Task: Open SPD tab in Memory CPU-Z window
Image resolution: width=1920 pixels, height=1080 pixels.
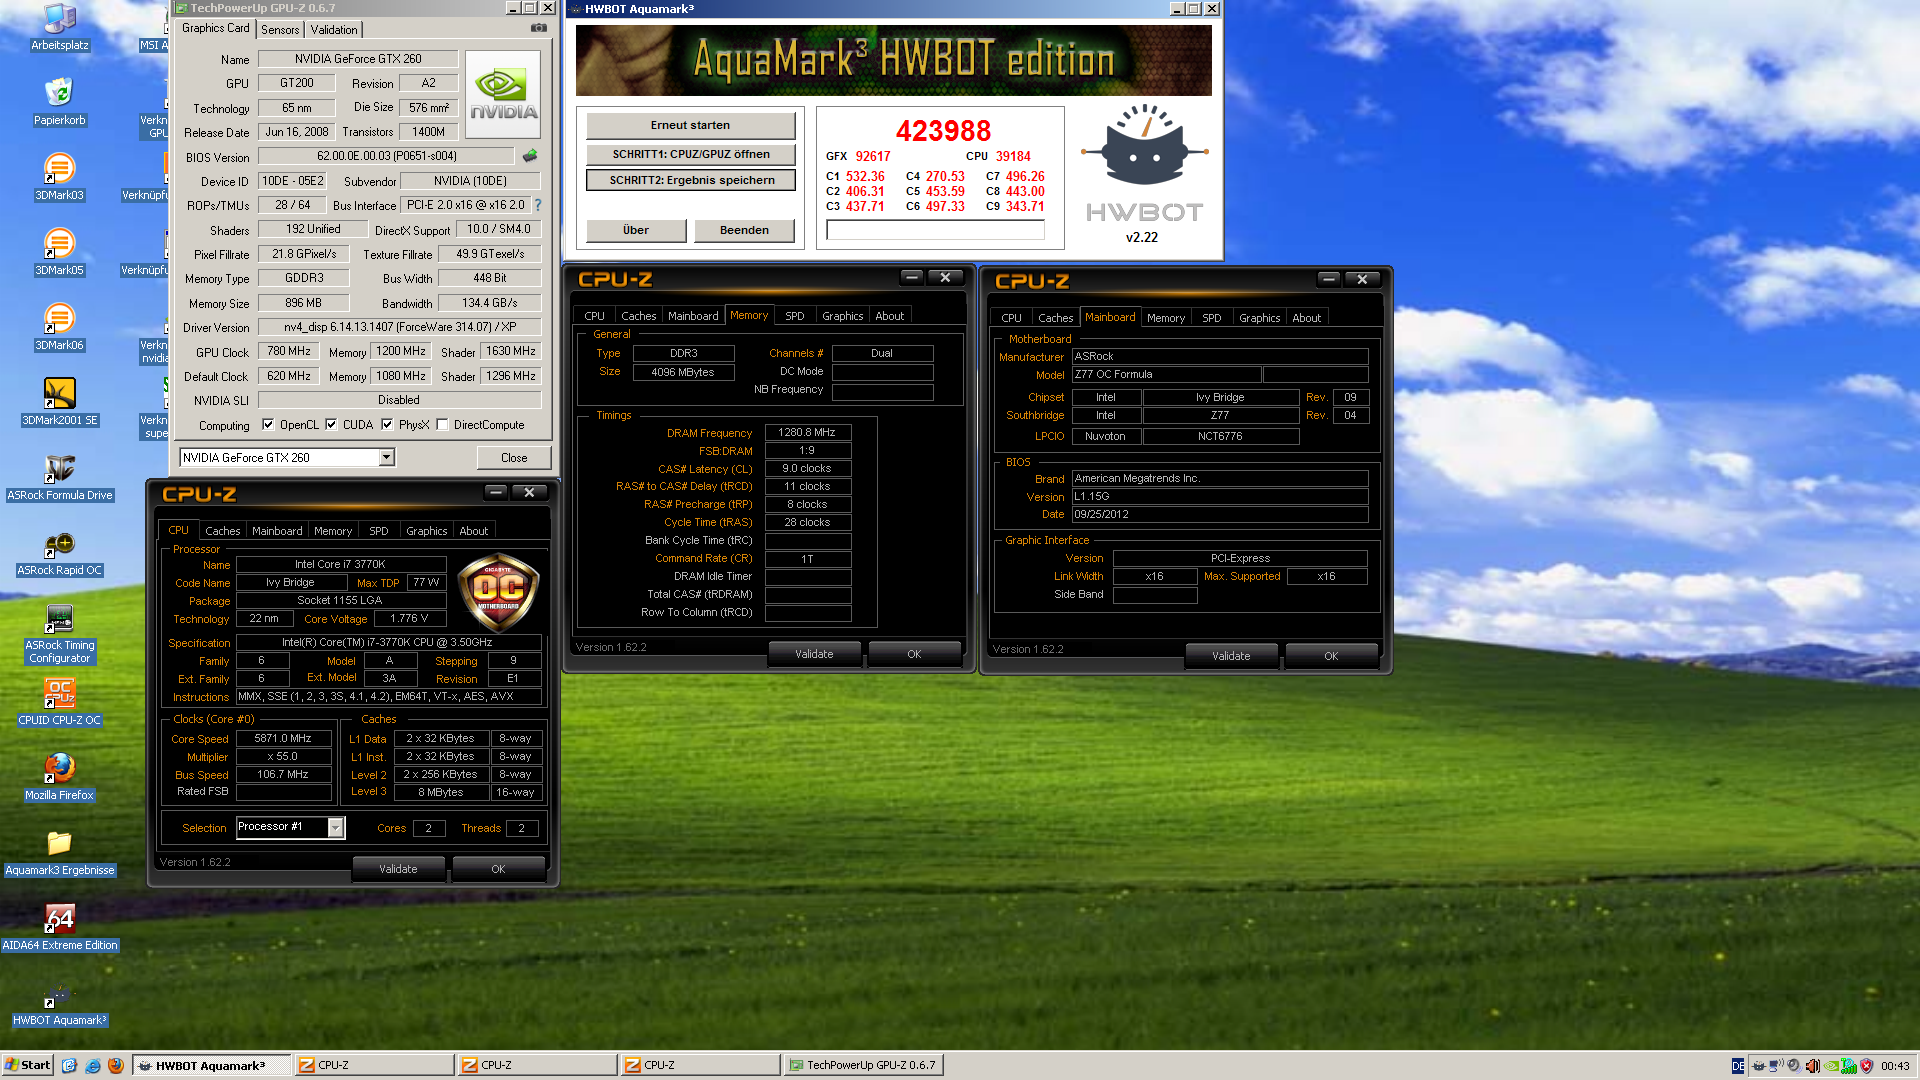Action: pos(794,316)
